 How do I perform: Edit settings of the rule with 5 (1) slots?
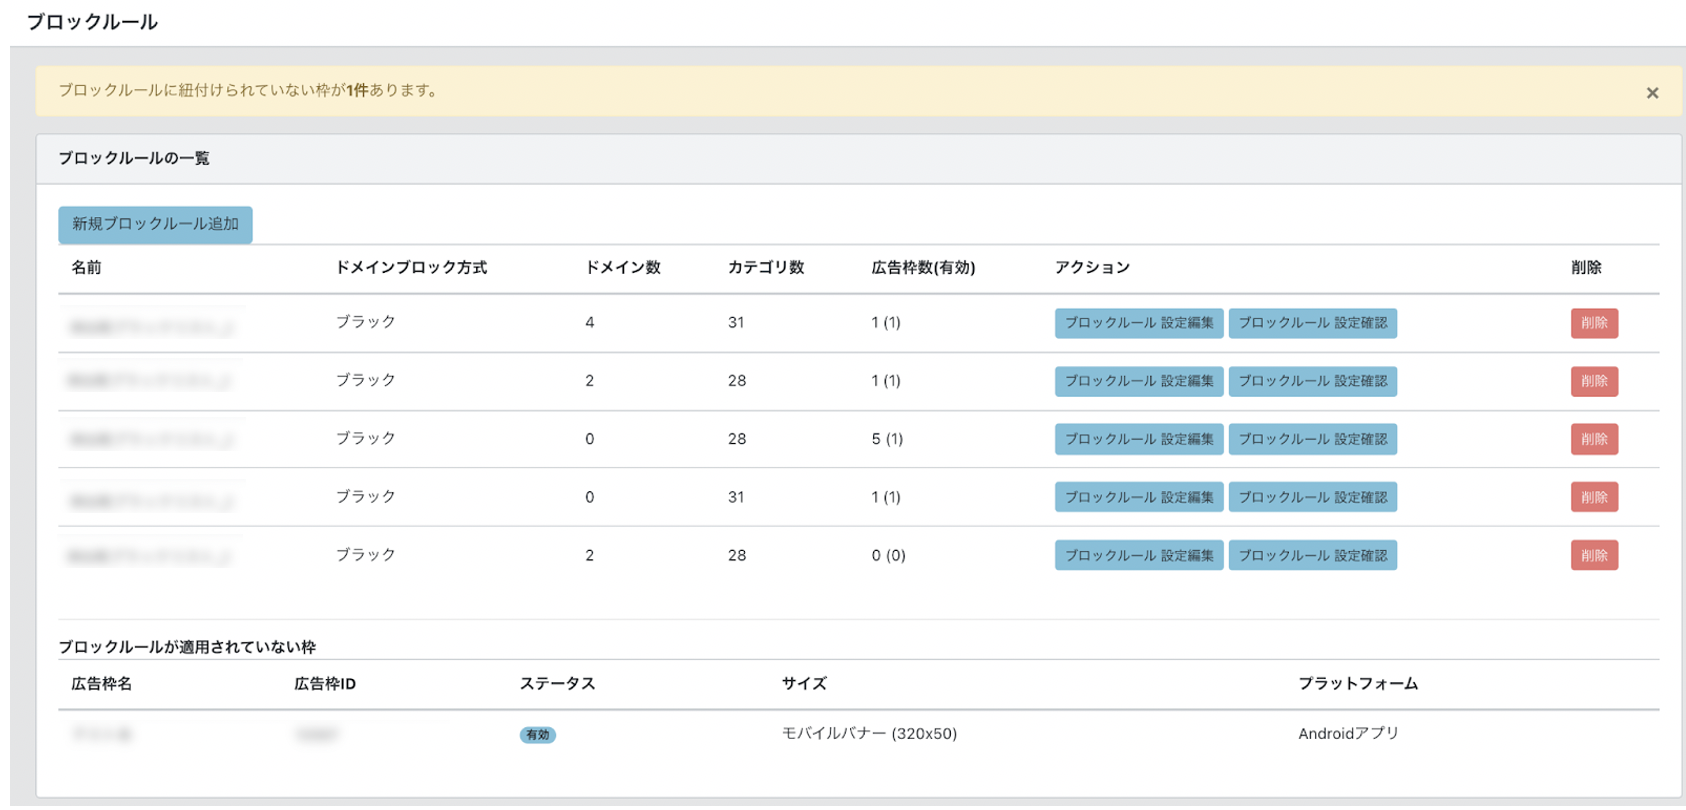[x=1139, y=439]
